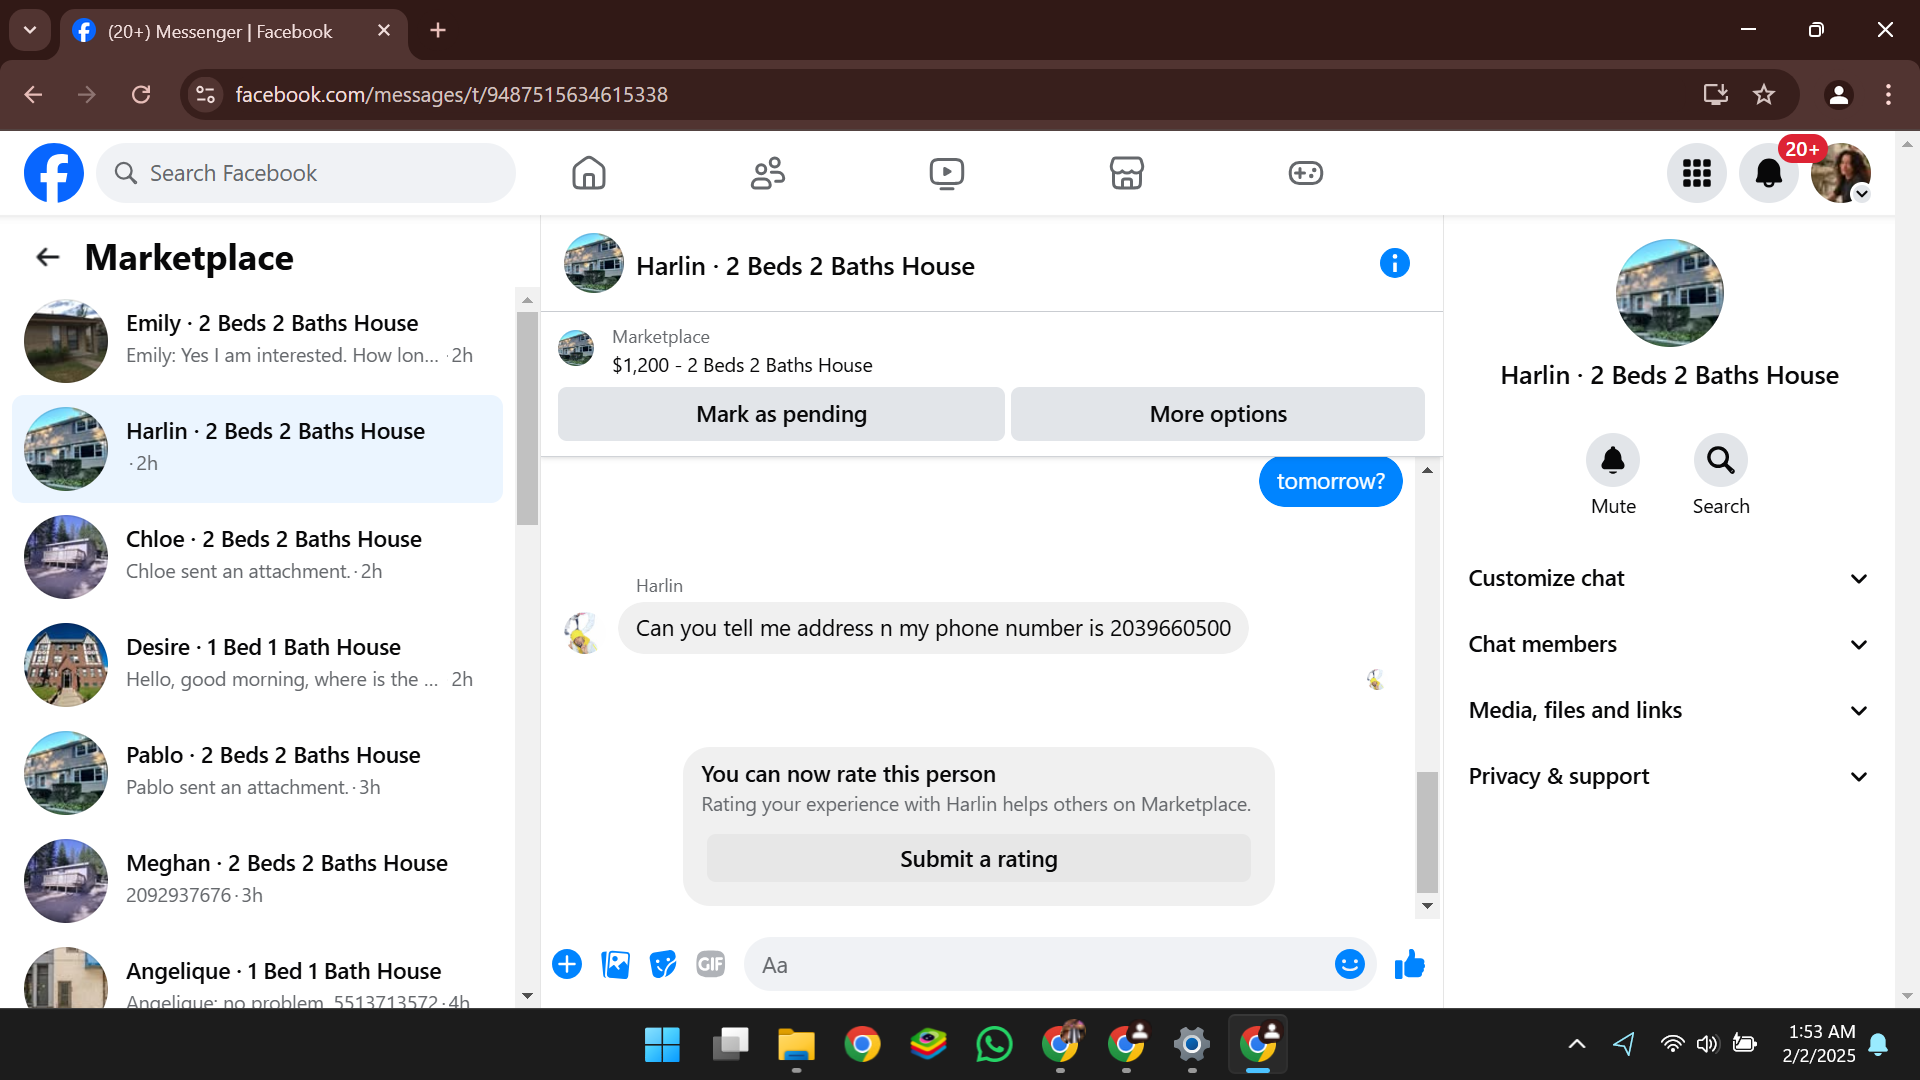Open the Marketplace storefront icon
Screen dimensions: 1920x1080
(x=1126, y=173)
